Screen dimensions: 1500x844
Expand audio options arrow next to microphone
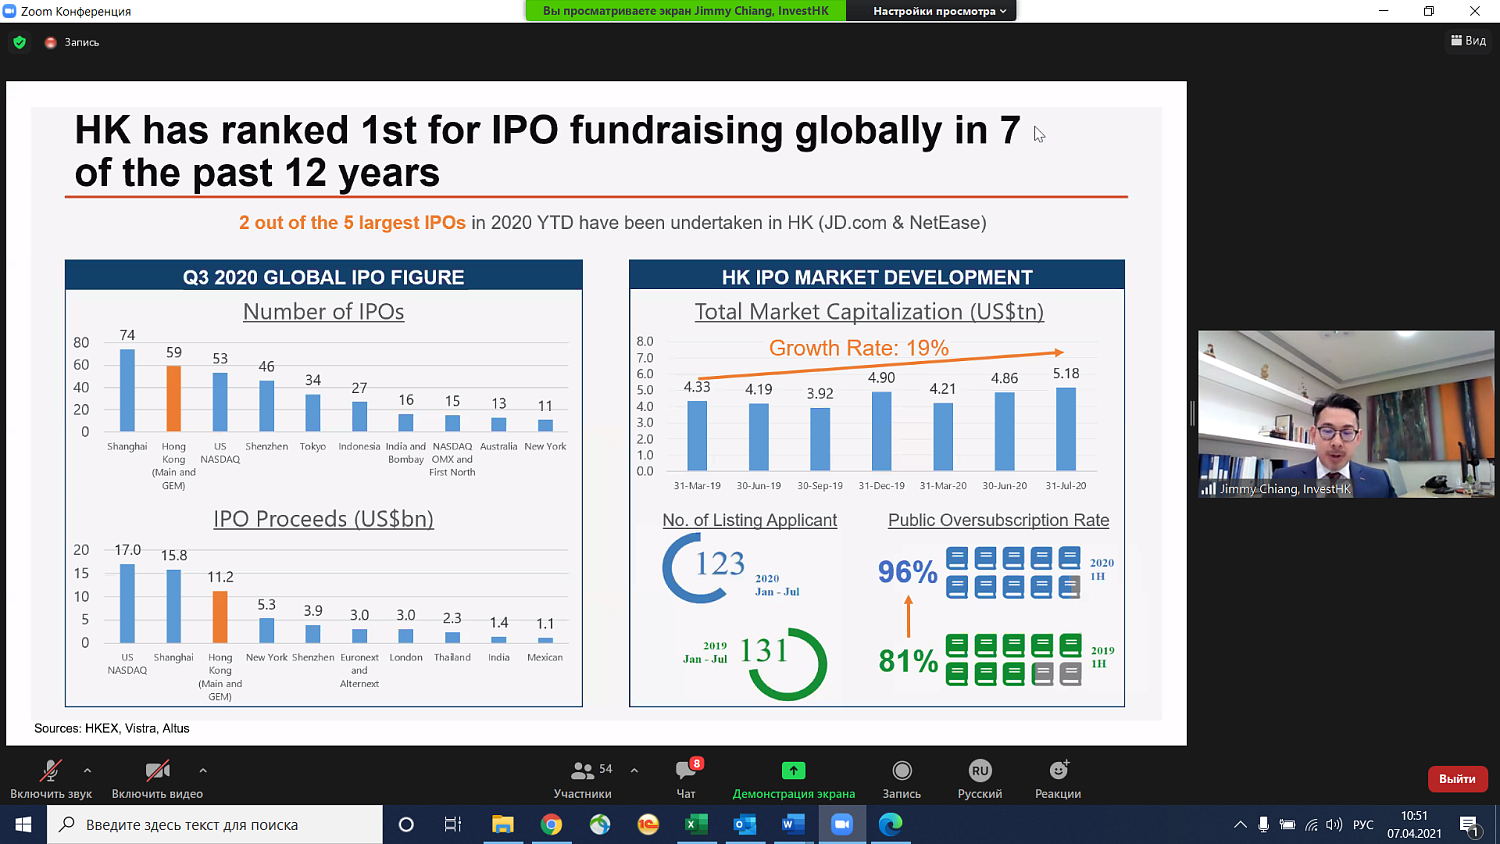[x=87, y=770]
